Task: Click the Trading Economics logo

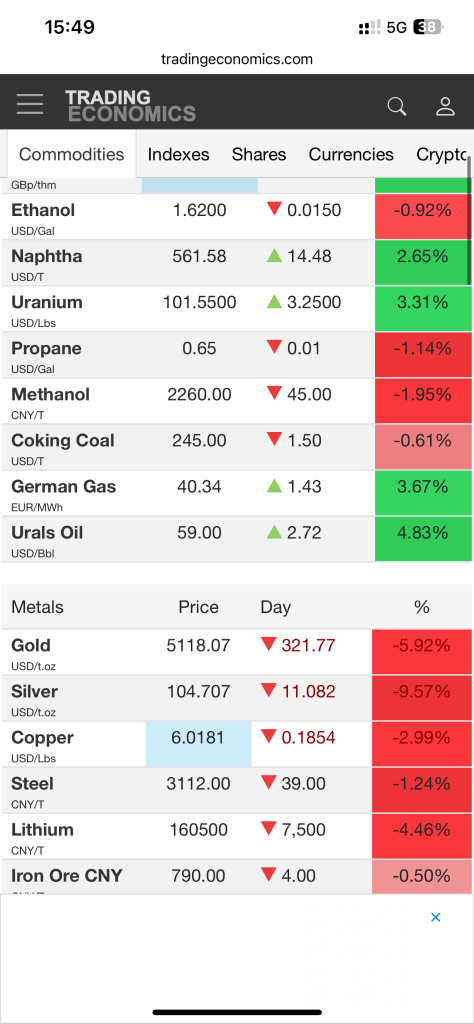Action: coord(131,106)
